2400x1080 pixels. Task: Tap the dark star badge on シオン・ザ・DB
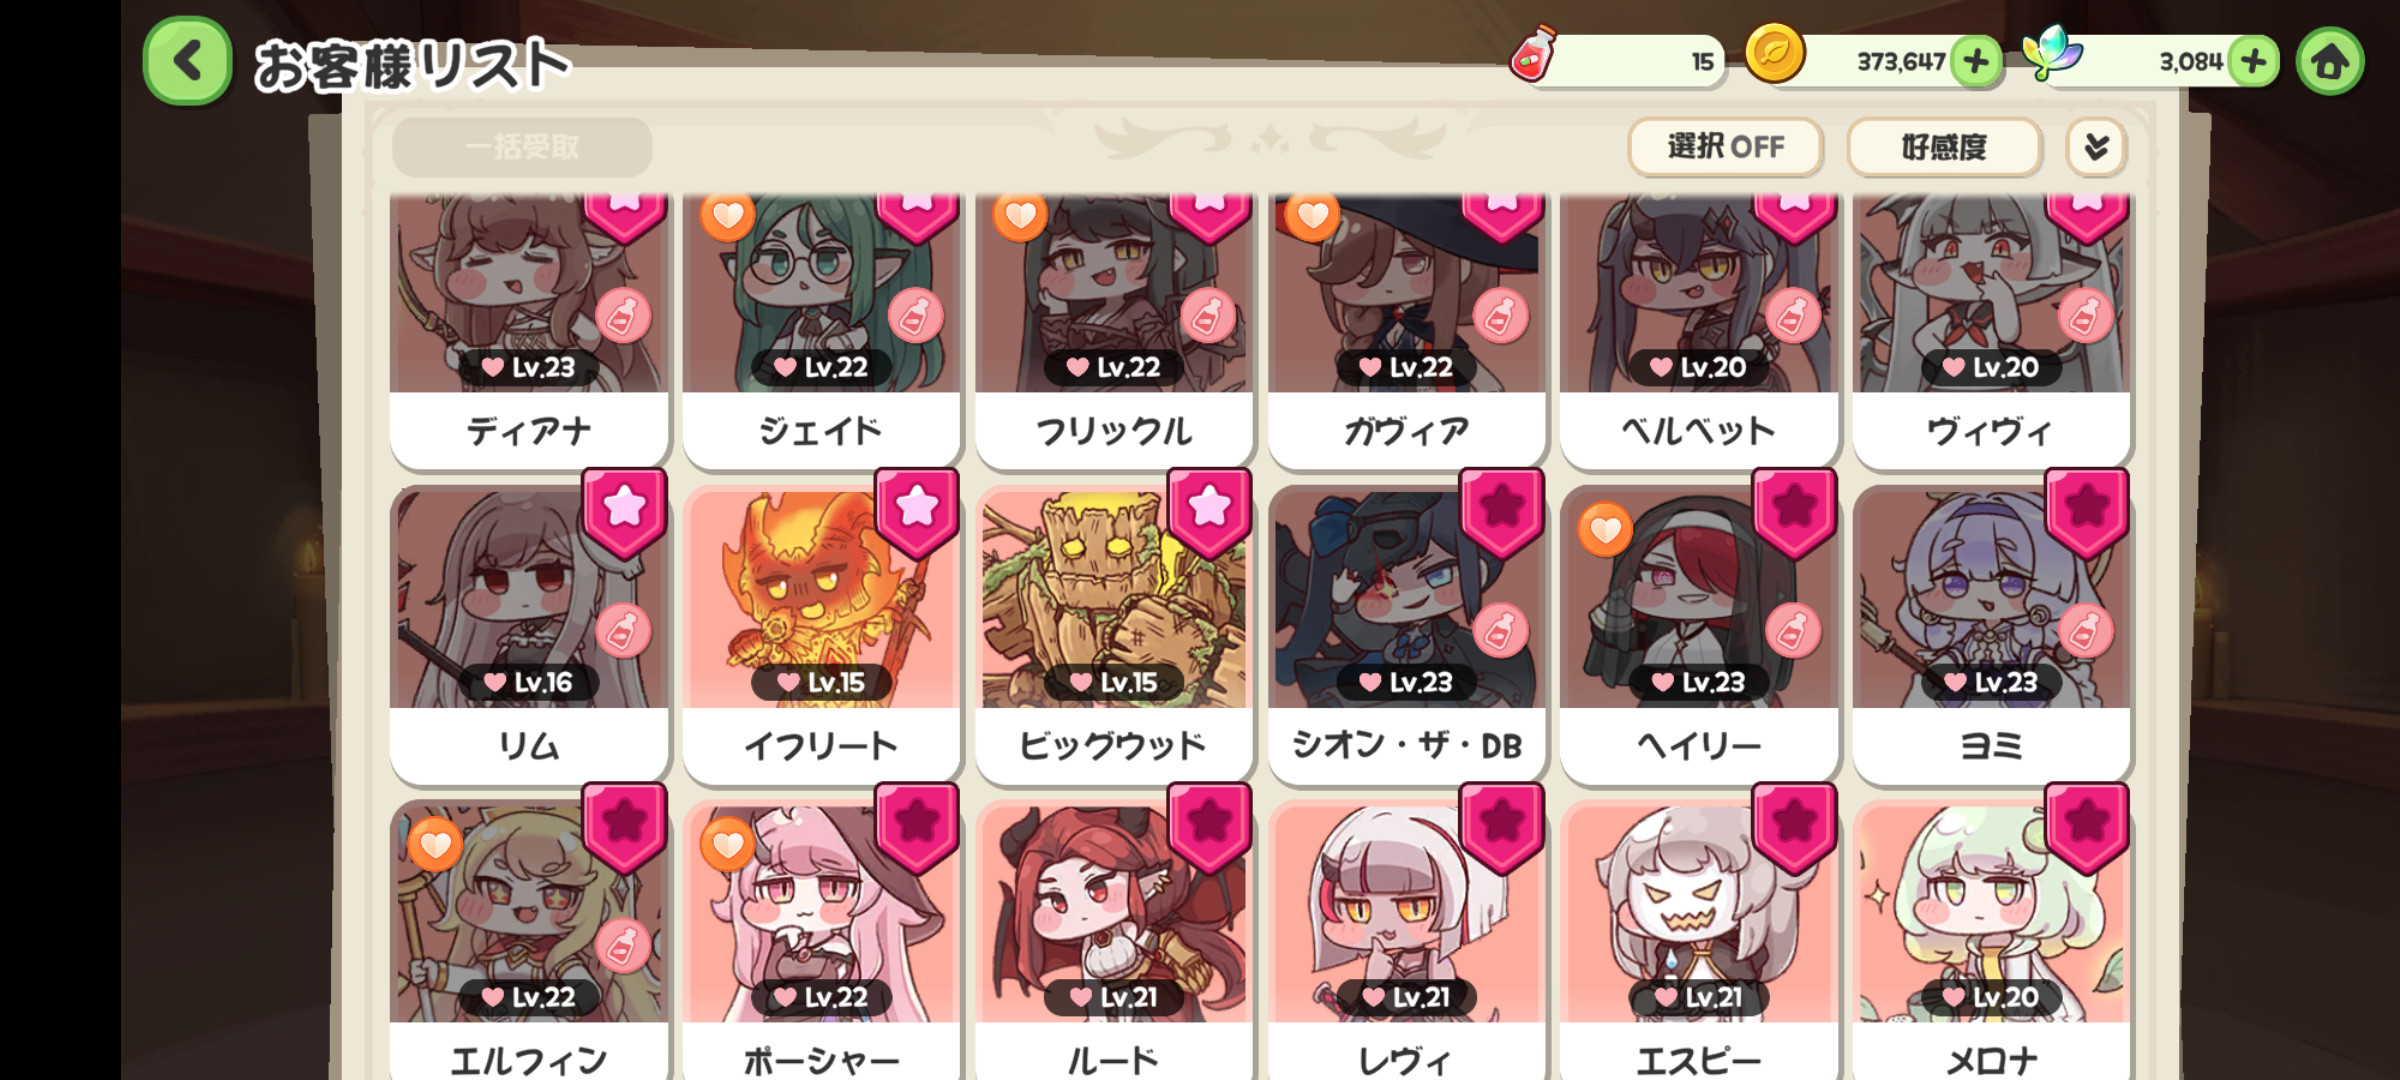(x=1502, y=512)
